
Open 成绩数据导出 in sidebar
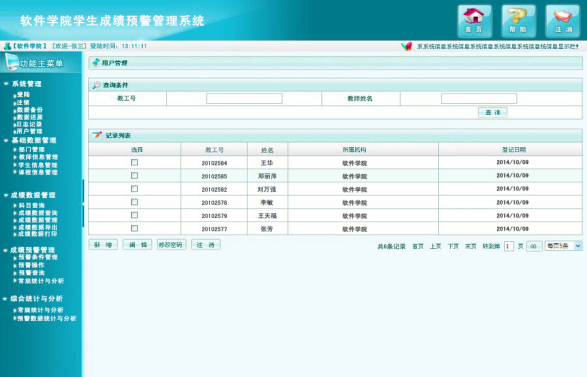38,227
